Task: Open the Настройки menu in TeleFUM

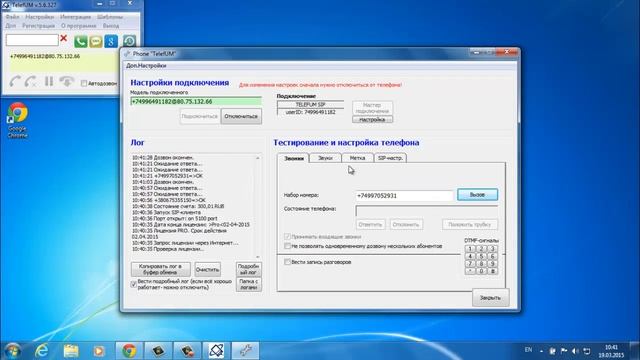Action: (x=40, y=17)
